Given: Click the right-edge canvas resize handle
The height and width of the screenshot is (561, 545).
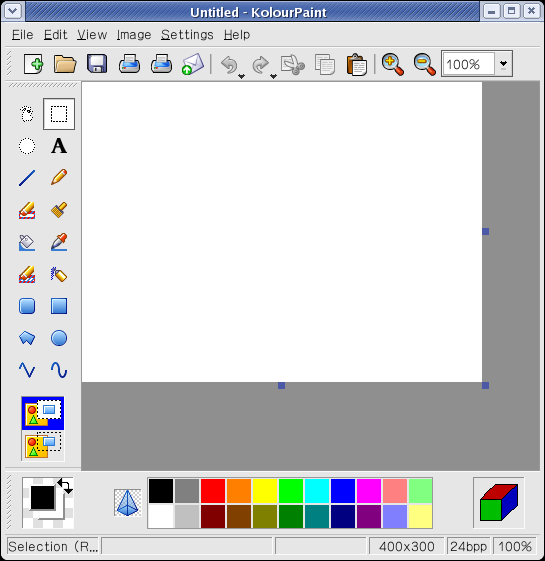Looking at the screenshot, I should pos(485,231).
